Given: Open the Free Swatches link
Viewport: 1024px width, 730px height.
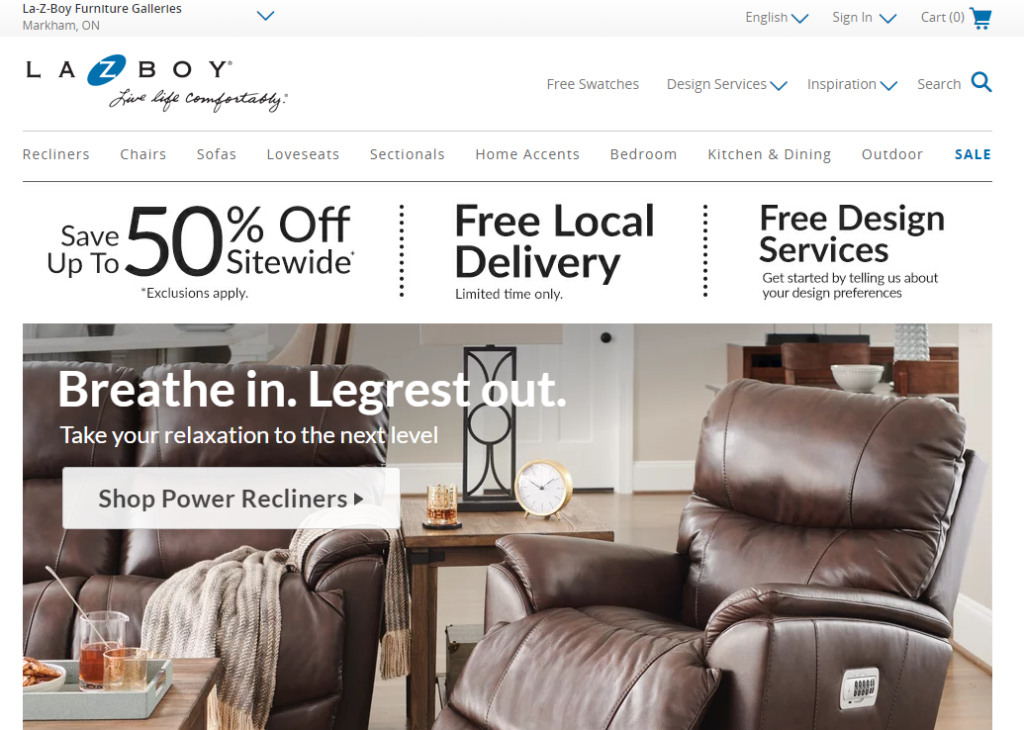Looking at the screenshot, I should pyautogui.click(x=592, y=84).
